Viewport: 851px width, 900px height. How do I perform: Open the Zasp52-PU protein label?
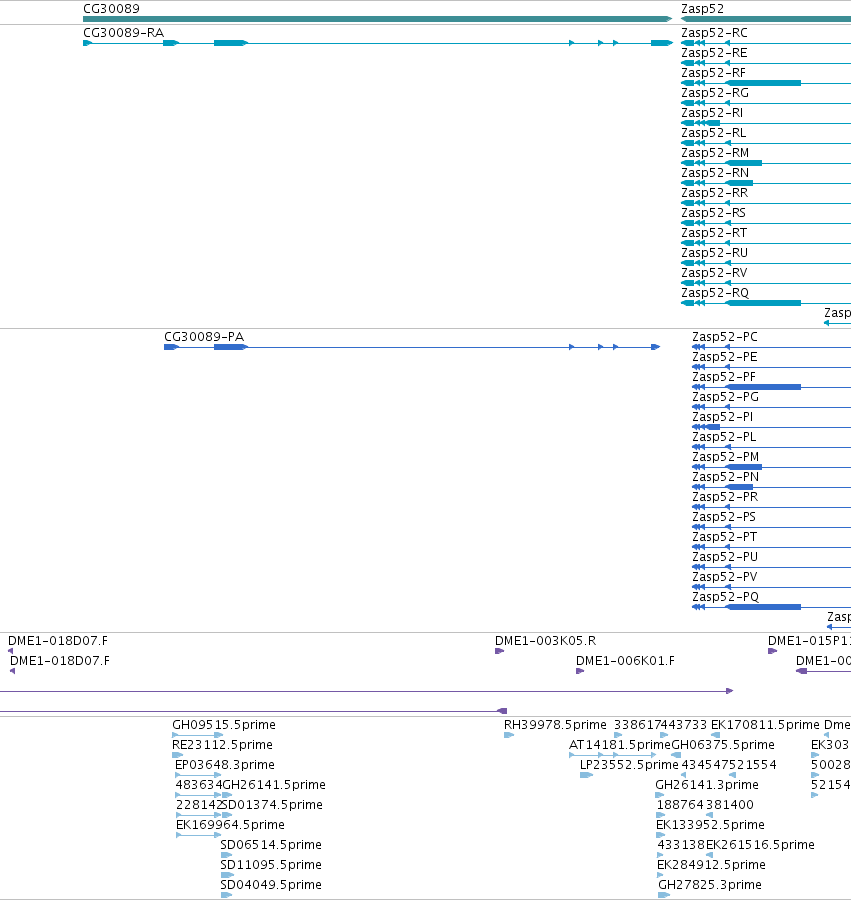pyautogui.click(x=725, y=557)
